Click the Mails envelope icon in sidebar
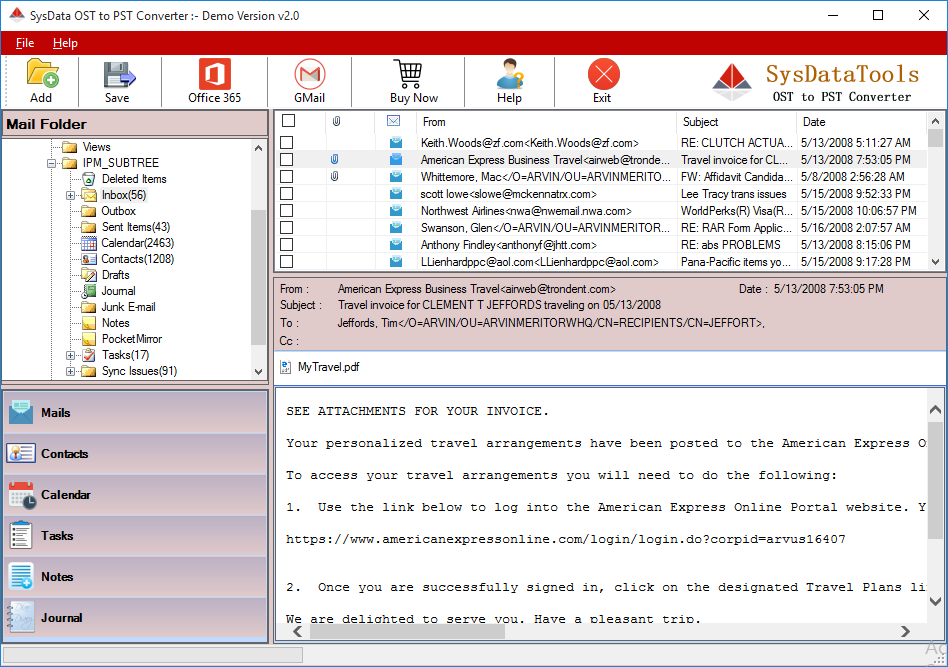This screenshot has height=667, width=948. tap(21, 412)
